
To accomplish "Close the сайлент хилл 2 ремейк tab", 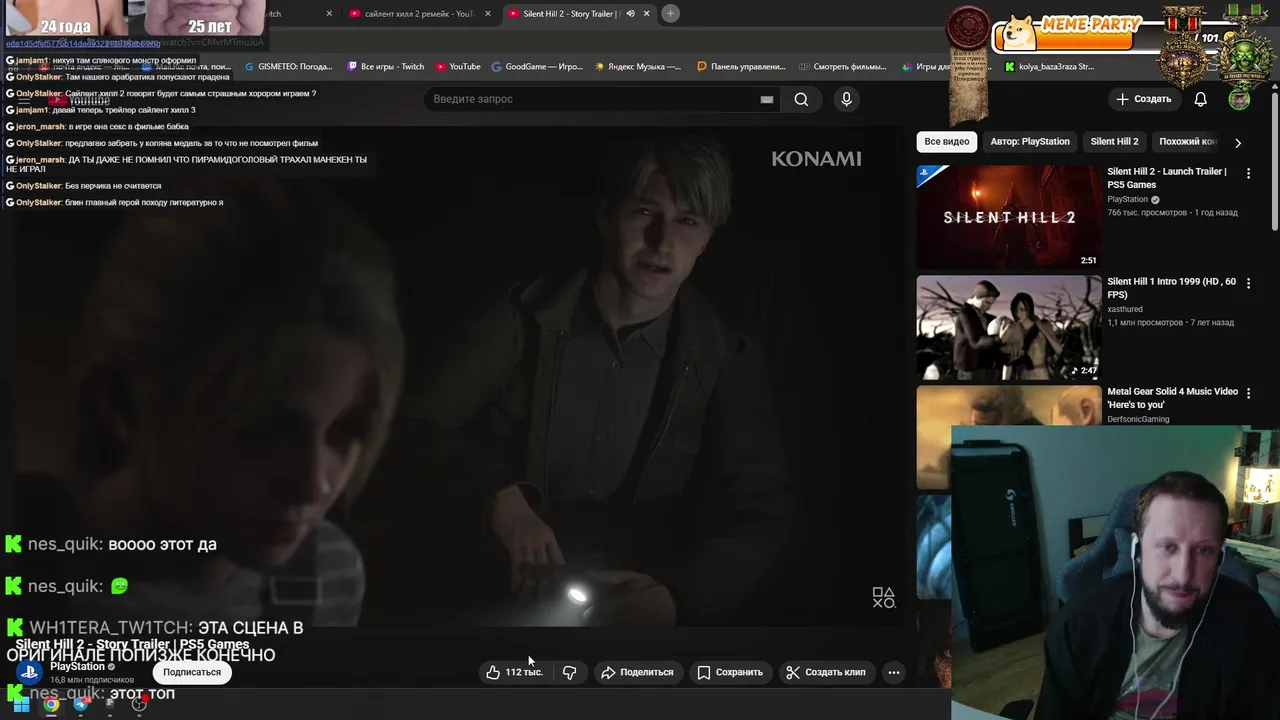I will coord(488,14).
